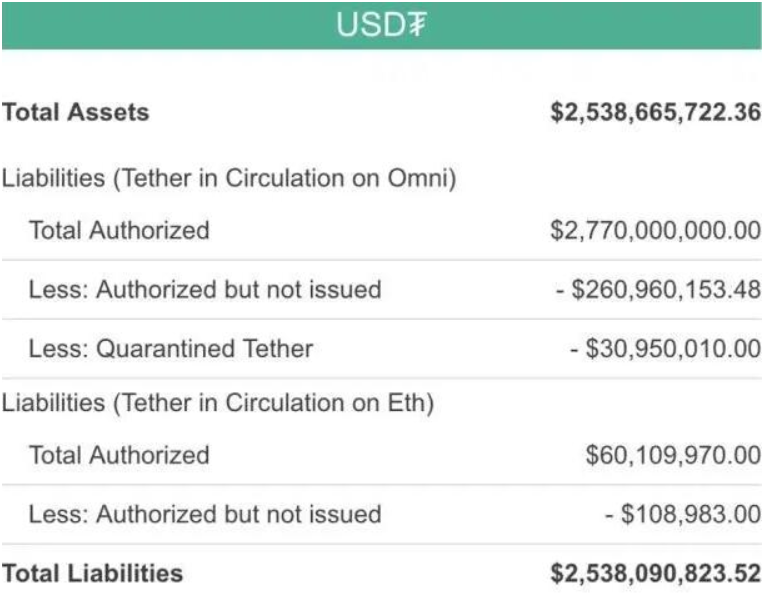Click Total Authorized under the Omni section

pos(119,230)
